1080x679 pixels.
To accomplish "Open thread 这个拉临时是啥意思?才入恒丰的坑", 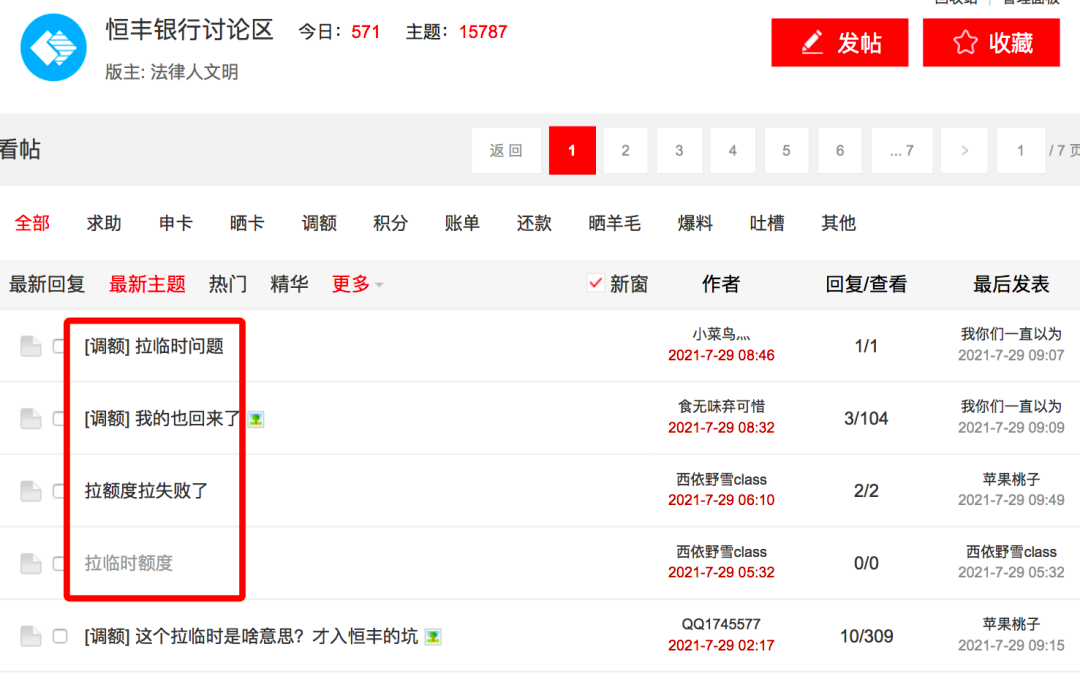I will pyautogui.click(x=276, y=636).
